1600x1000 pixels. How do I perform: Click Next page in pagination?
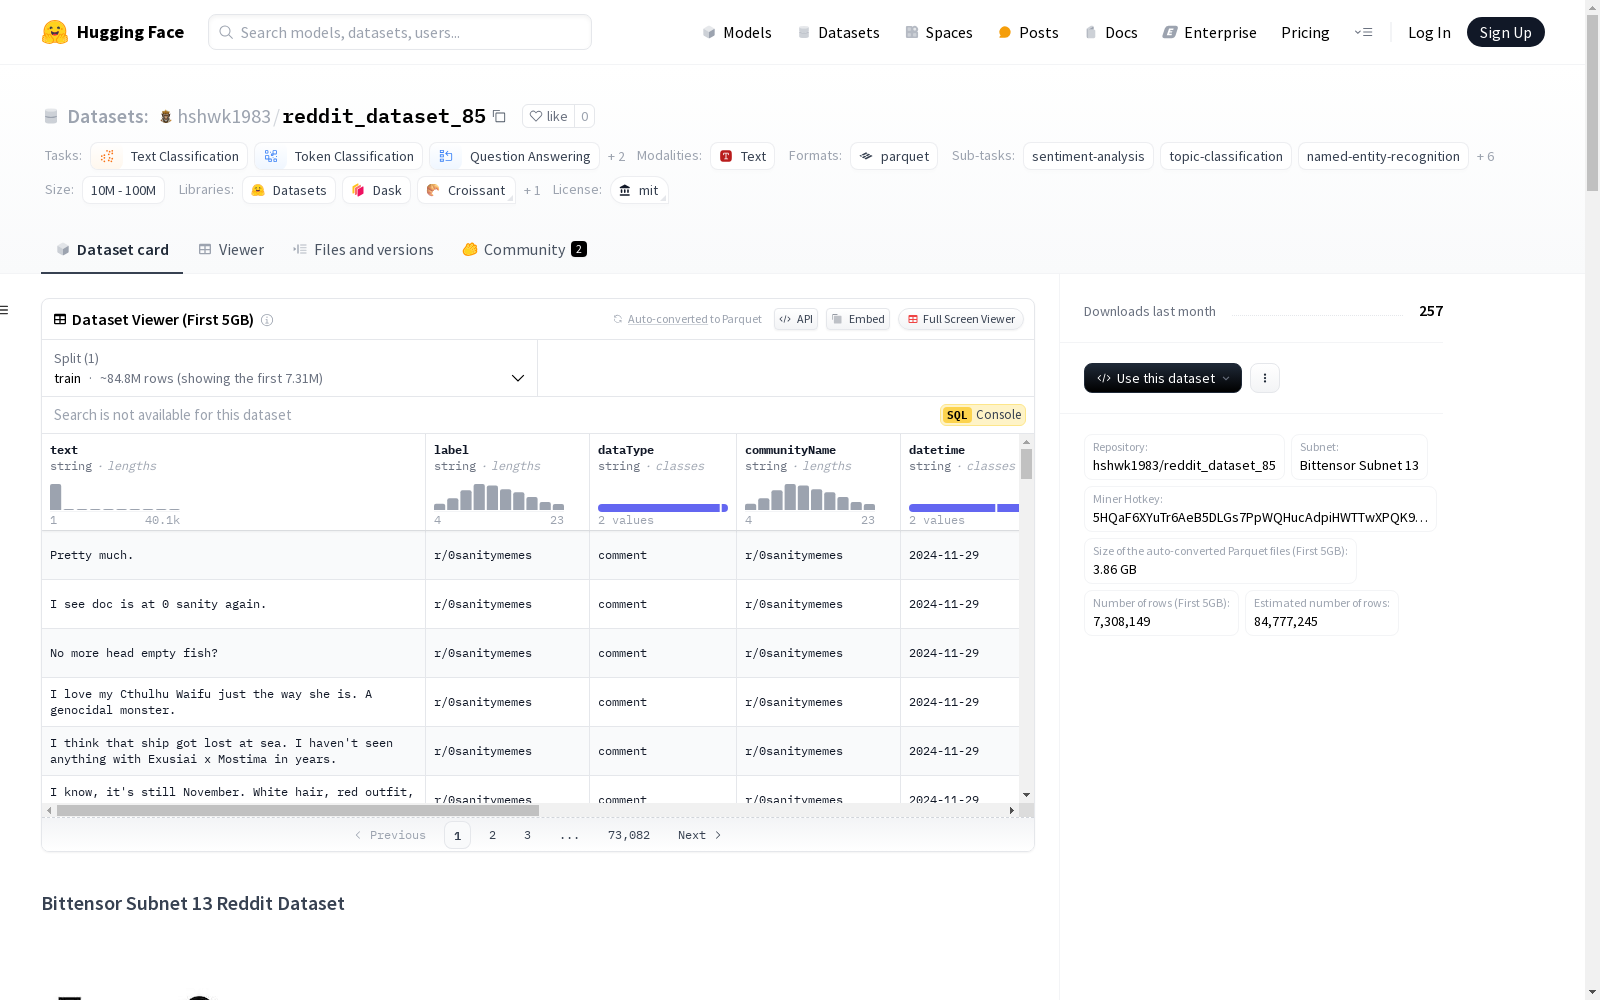tap(699, 835)
